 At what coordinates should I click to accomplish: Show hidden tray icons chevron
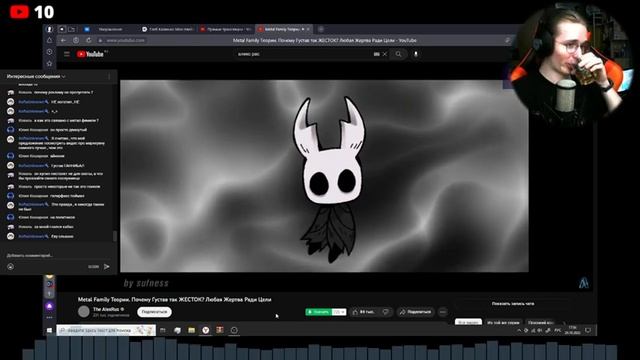pos(519,330)
